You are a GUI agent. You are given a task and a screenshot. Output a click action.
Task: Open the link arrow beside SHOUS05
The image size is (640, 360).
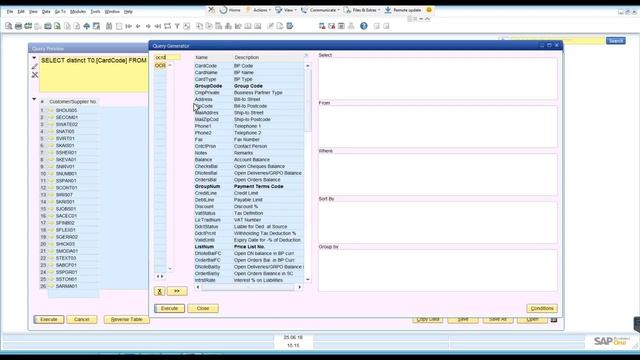pos(51,111)
